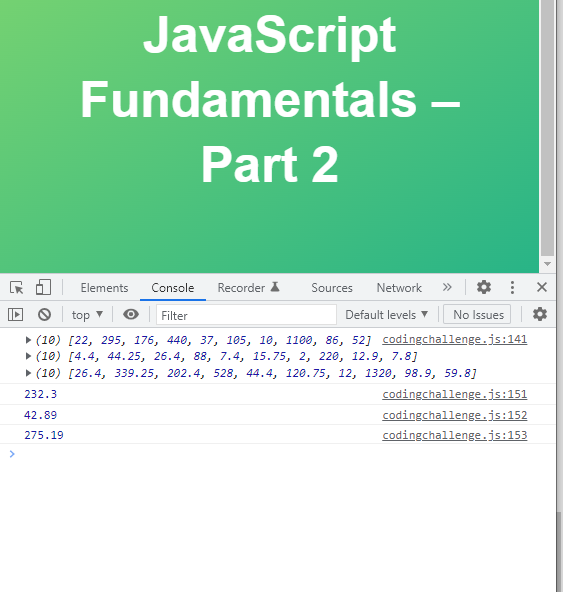Open DevTools settings gear
Screen dimensions: 563x592
[x=484, y=287]
